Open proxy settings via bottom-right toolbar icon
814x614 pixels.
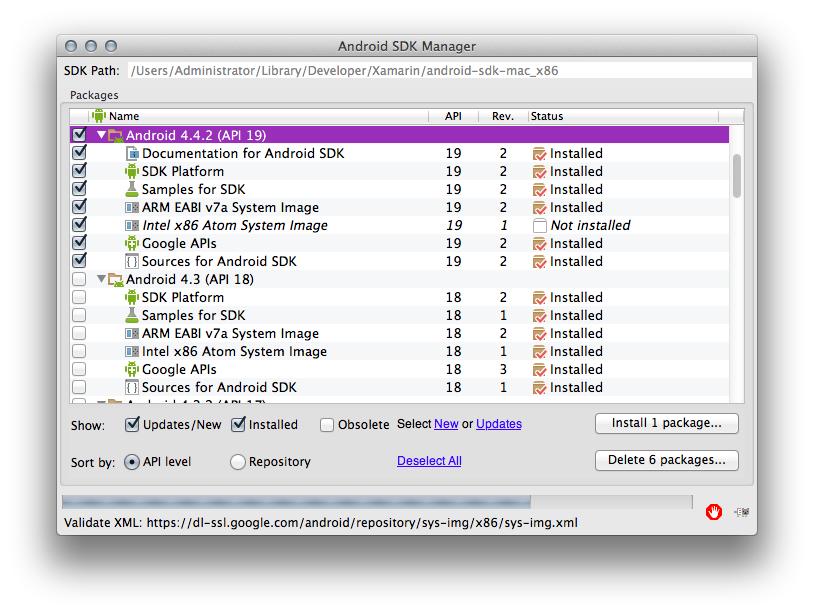click(x=741, y=511)
